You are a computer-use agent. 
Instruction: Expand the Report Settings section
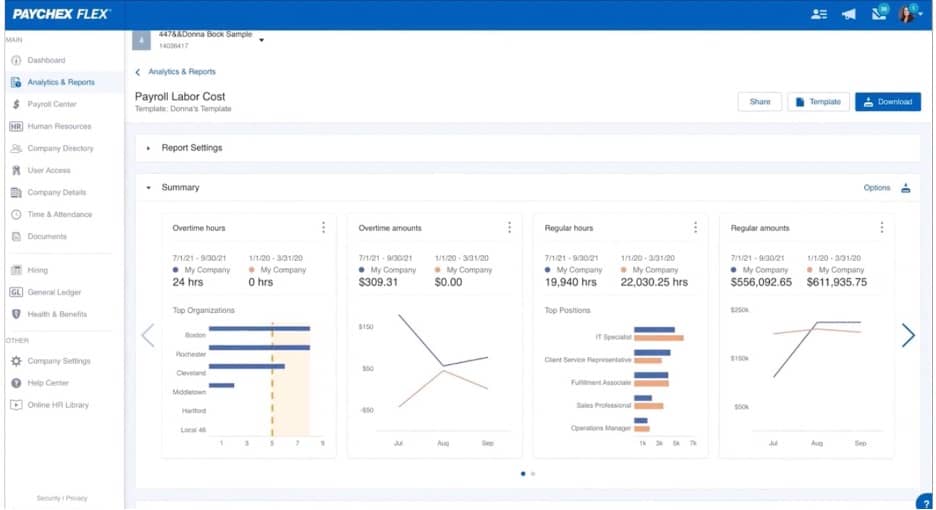tap(149, 148)
